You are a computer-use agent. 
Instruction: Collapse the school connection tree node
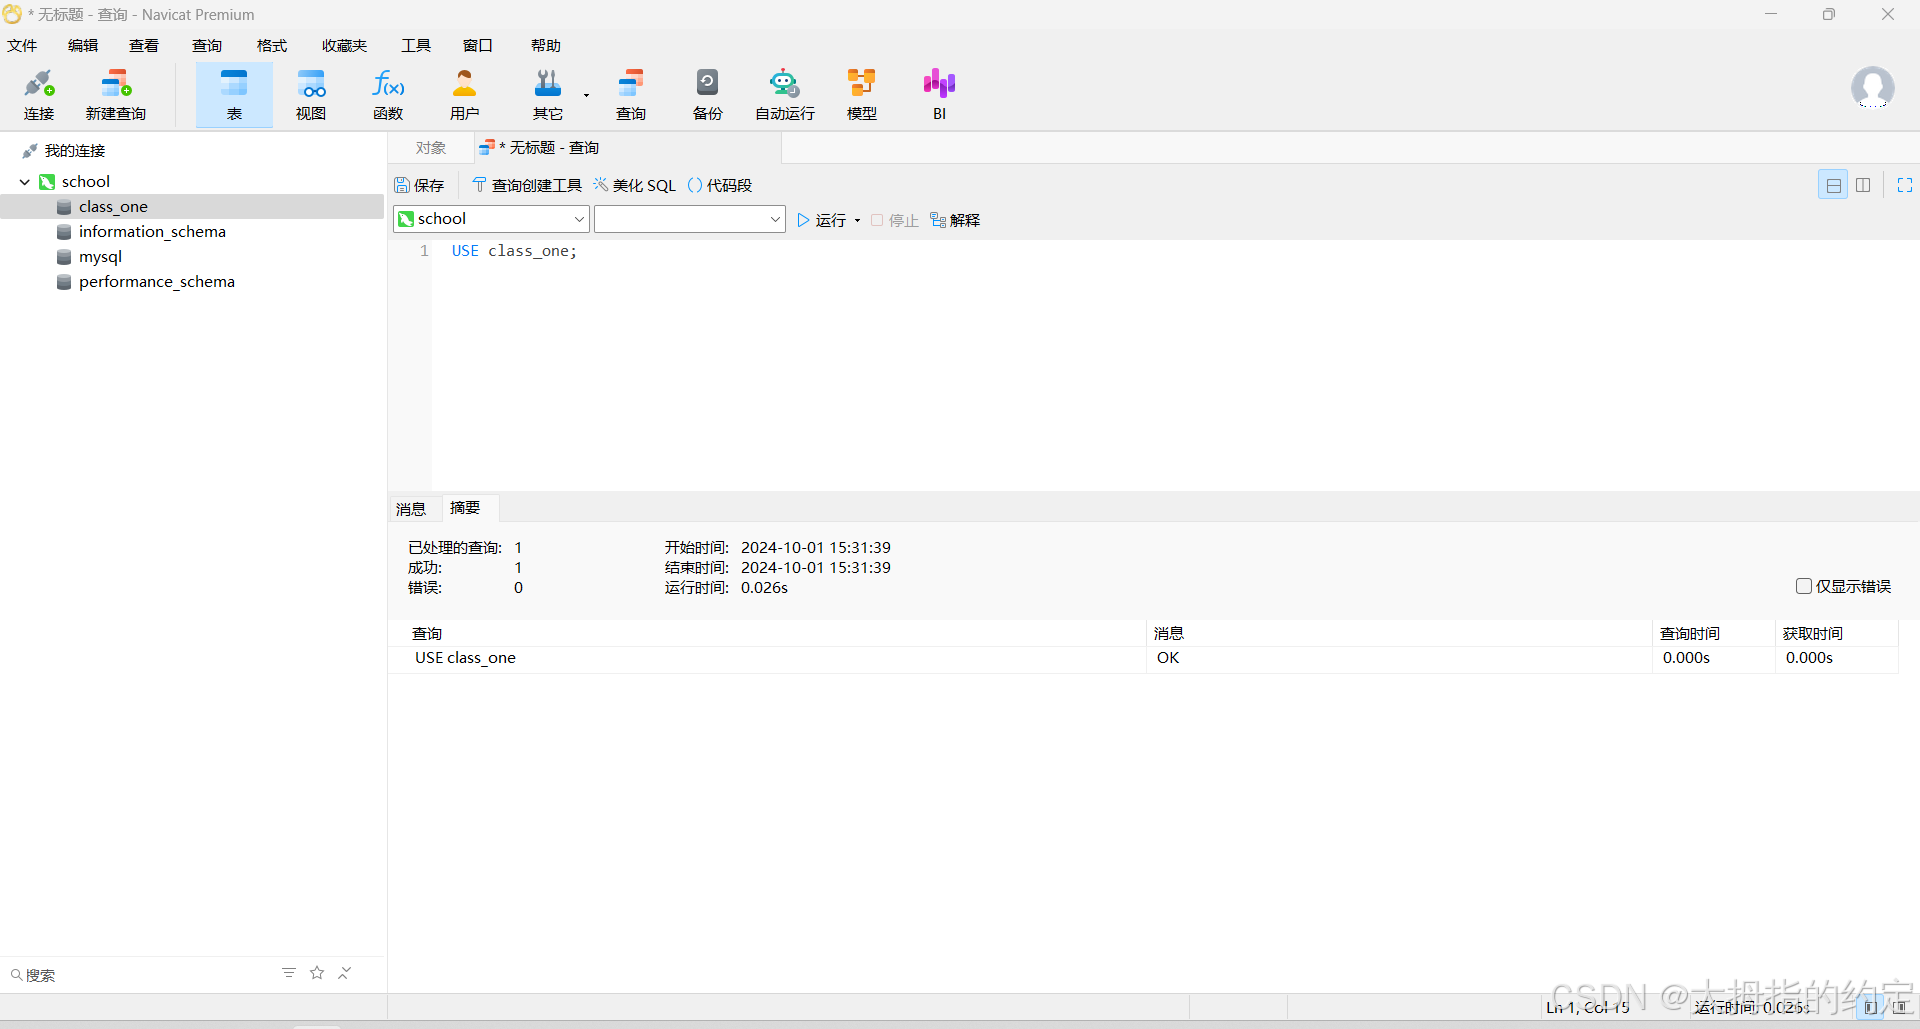25,182
